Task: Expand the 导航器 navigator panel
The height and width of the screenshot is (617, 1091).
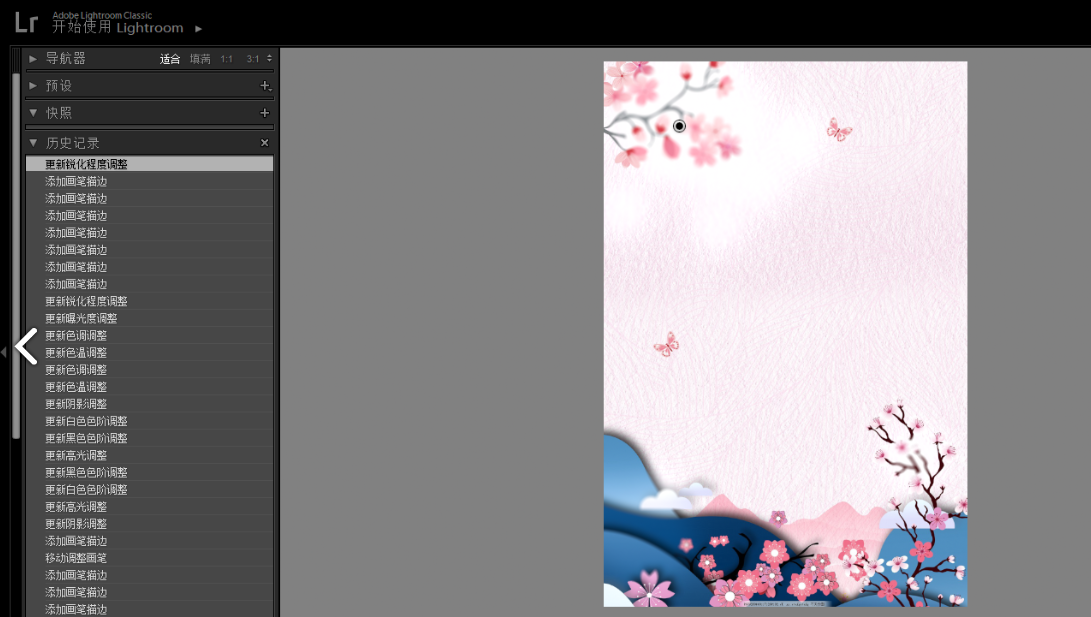Action: click(x=33, y=59)
